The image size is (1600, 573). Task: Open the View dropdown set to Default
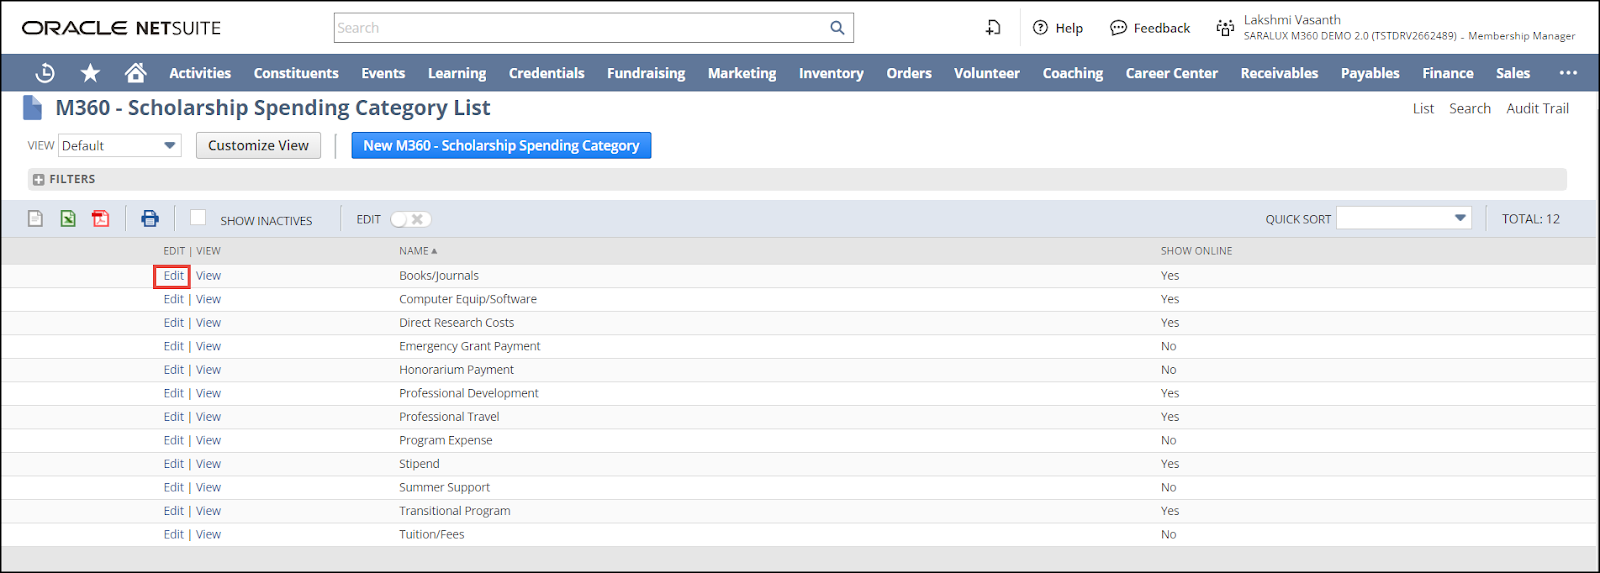119,146
